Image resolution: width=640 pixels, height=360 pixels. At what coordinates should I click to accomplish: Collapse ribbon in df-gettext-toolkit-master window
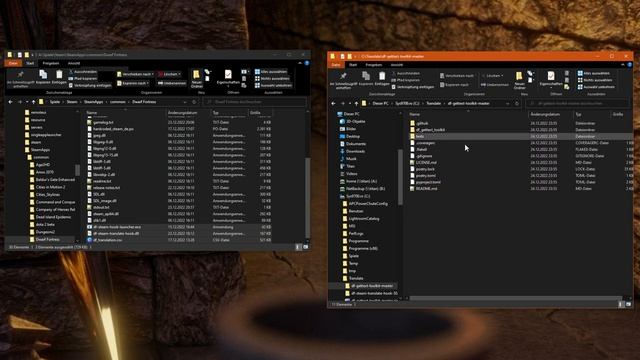(x=623, y=65)
